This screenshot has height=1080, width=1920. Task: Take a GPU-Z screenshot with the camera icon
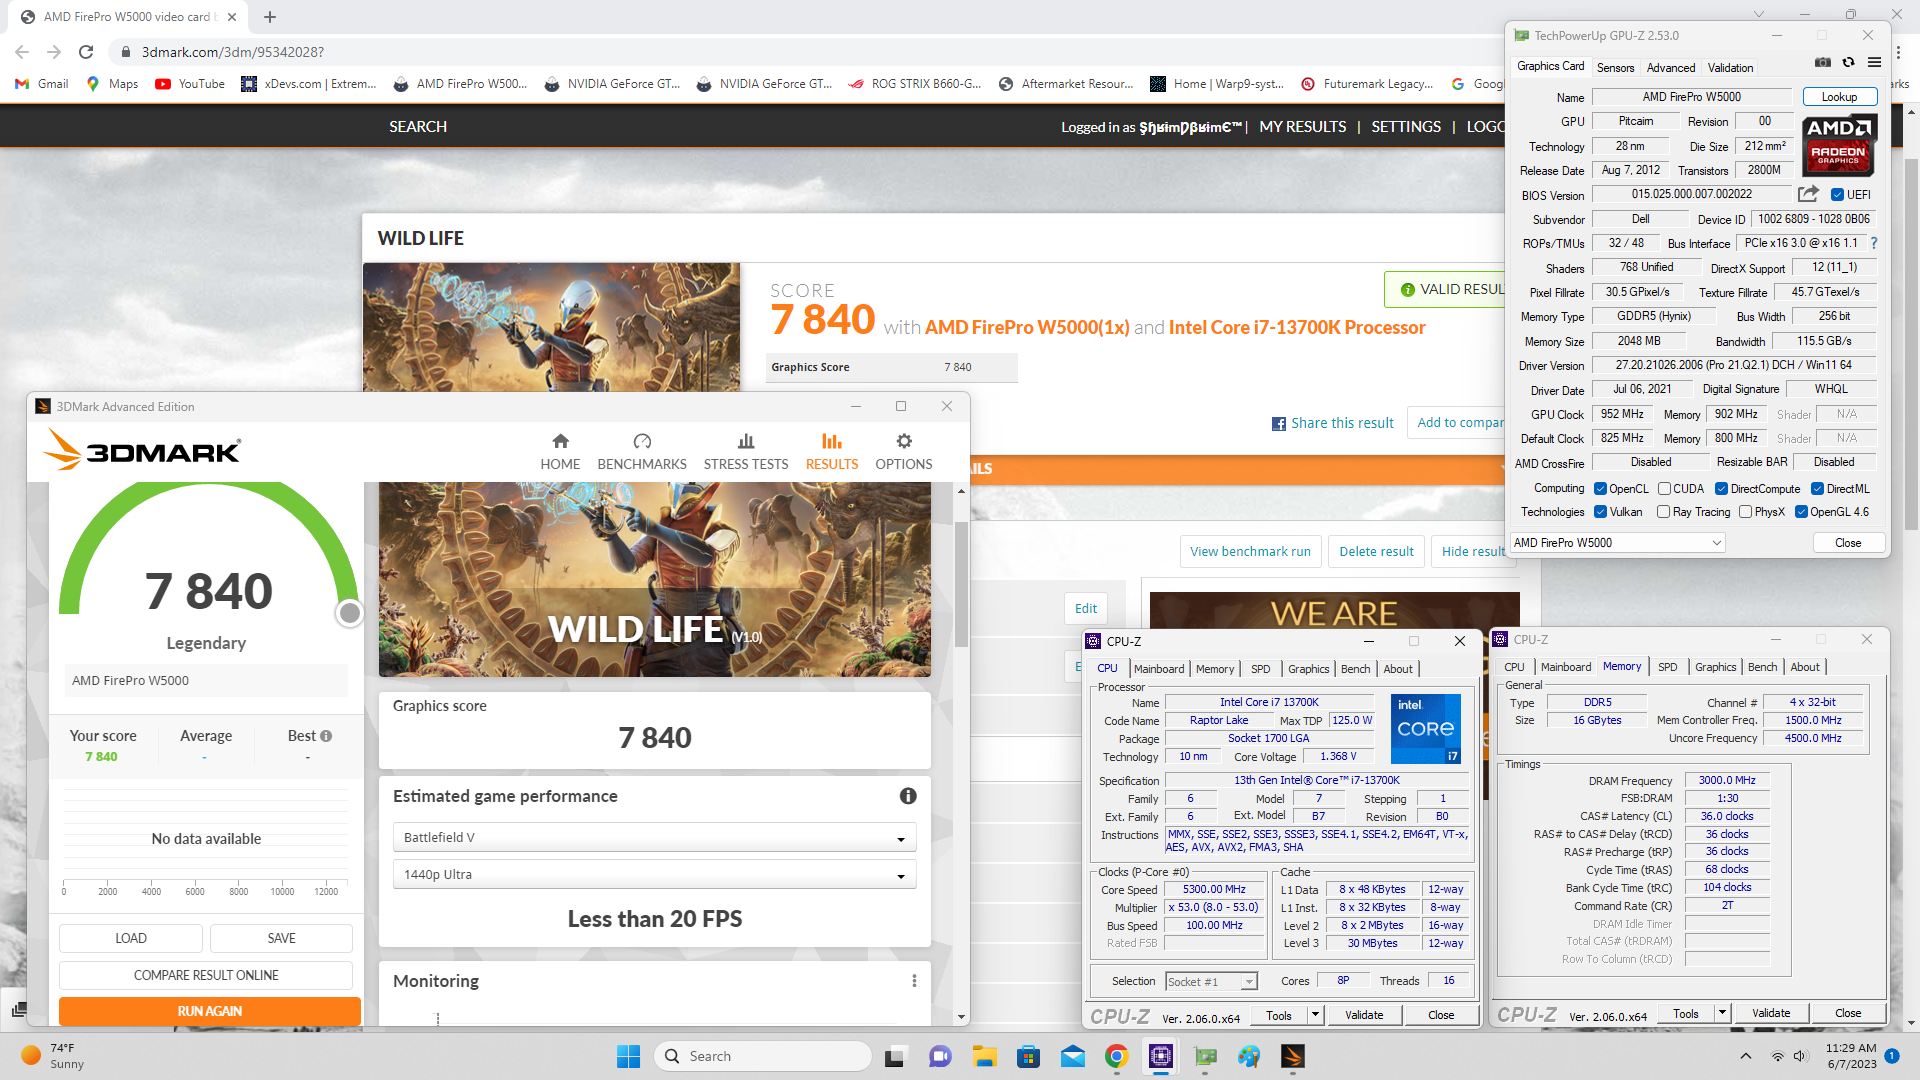tap(1823, 62)
